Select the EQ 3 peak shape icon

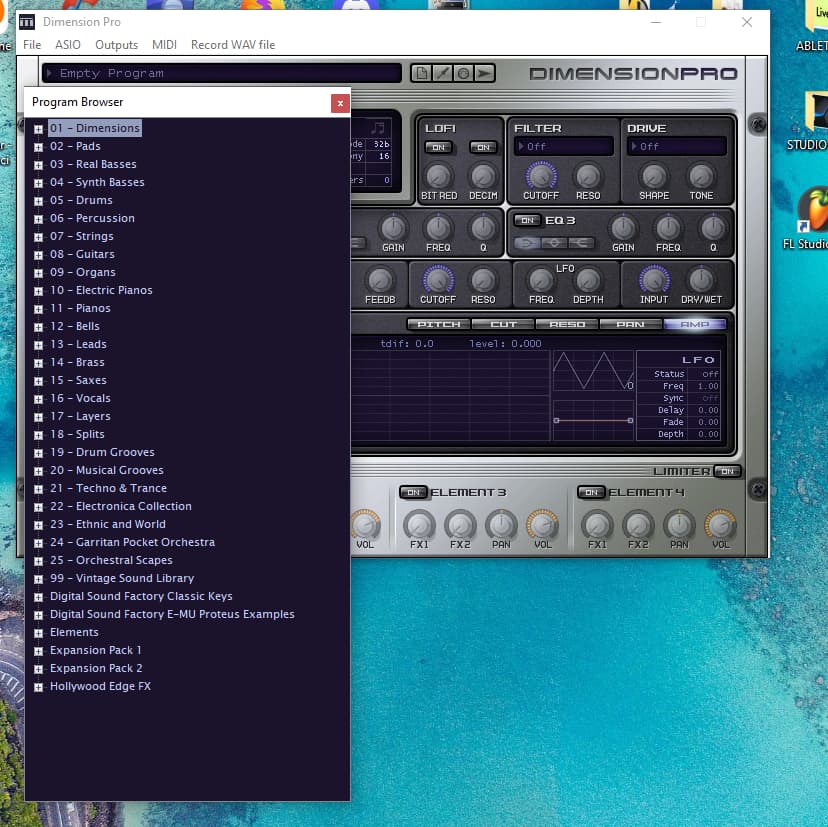coord(554,242)
